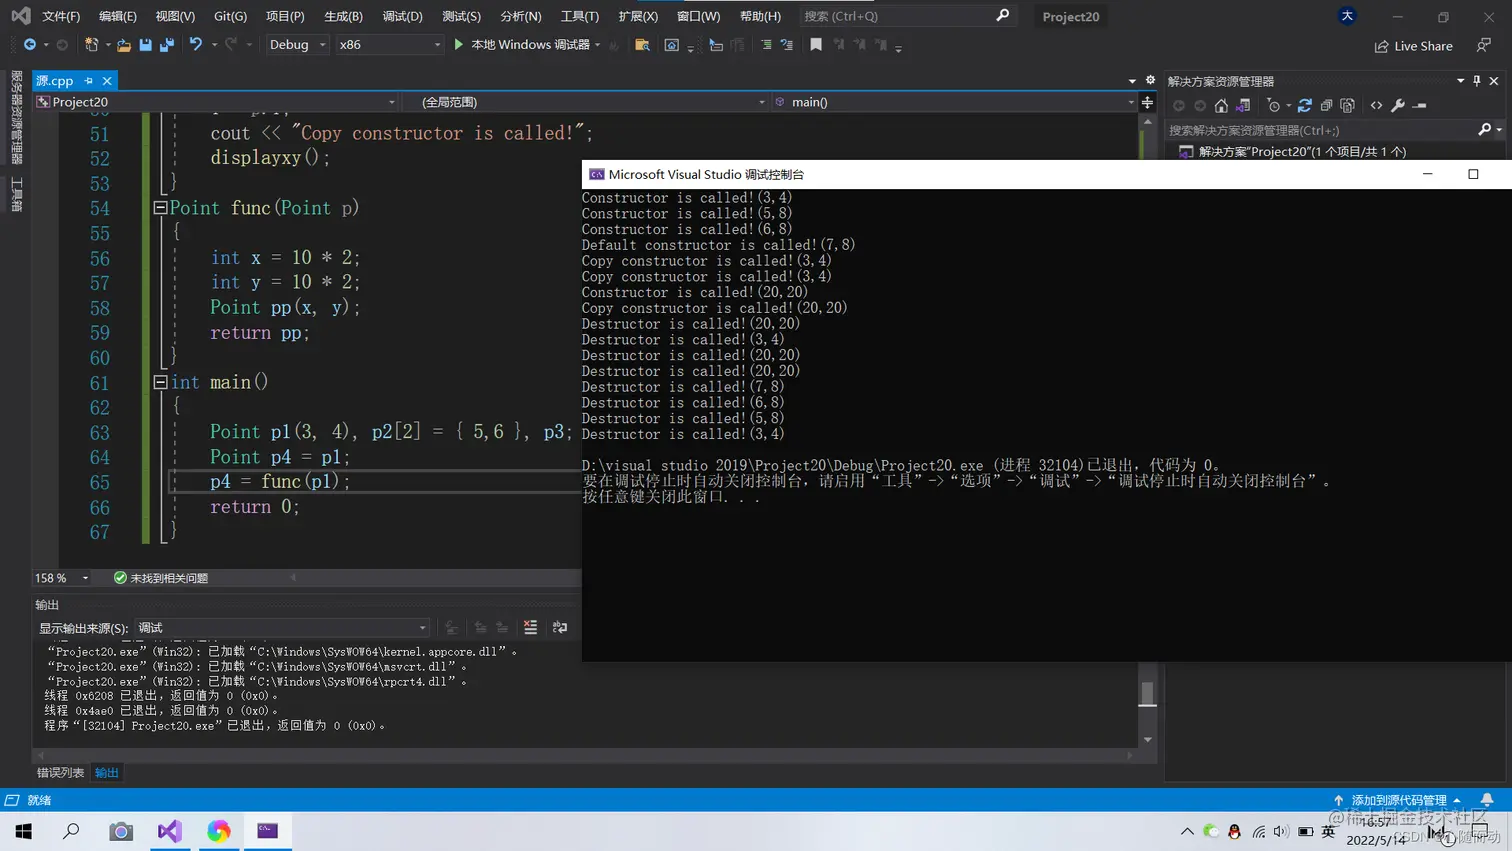The width and height of the screenshot is (1512, 851).
Task: Click the notifications bell in status bar
Action: (1487, 800)
